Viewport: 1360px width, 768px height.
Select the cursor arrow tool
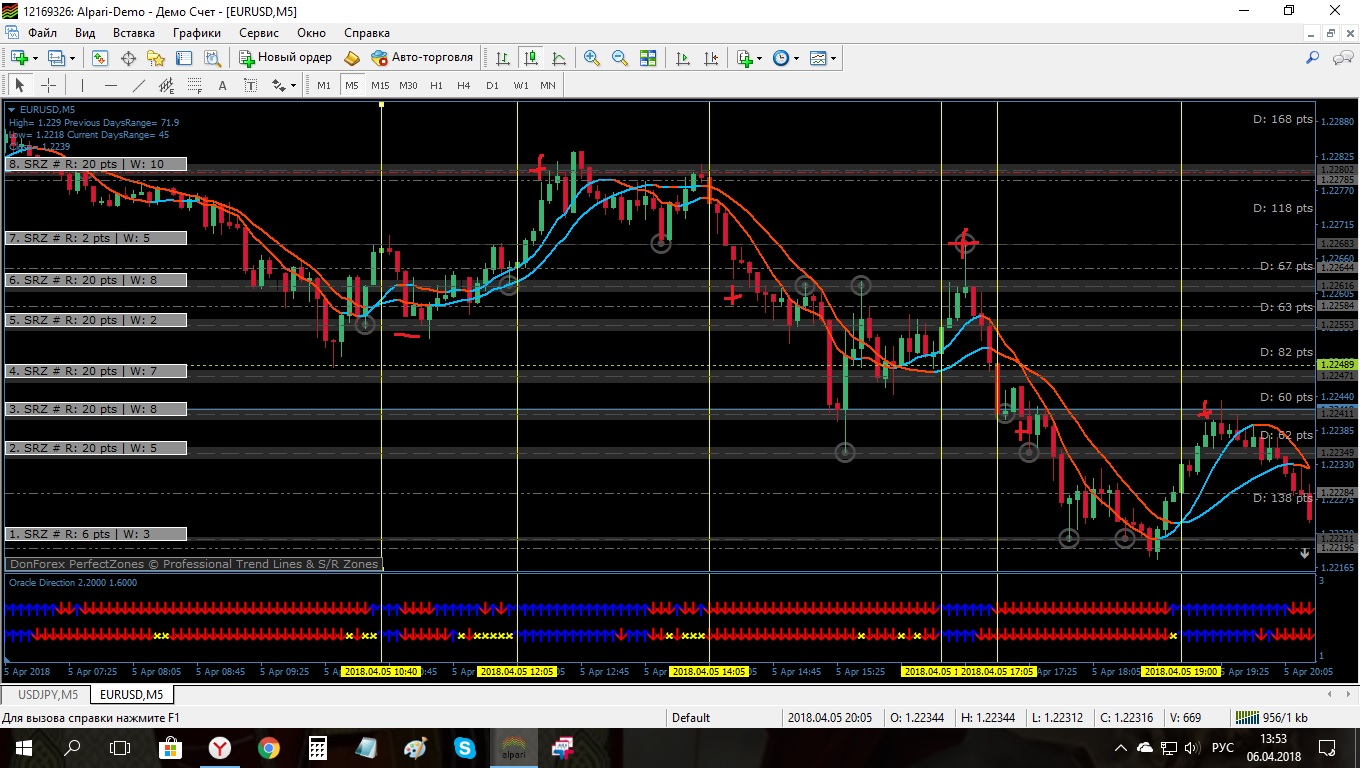tap(19, 85)
